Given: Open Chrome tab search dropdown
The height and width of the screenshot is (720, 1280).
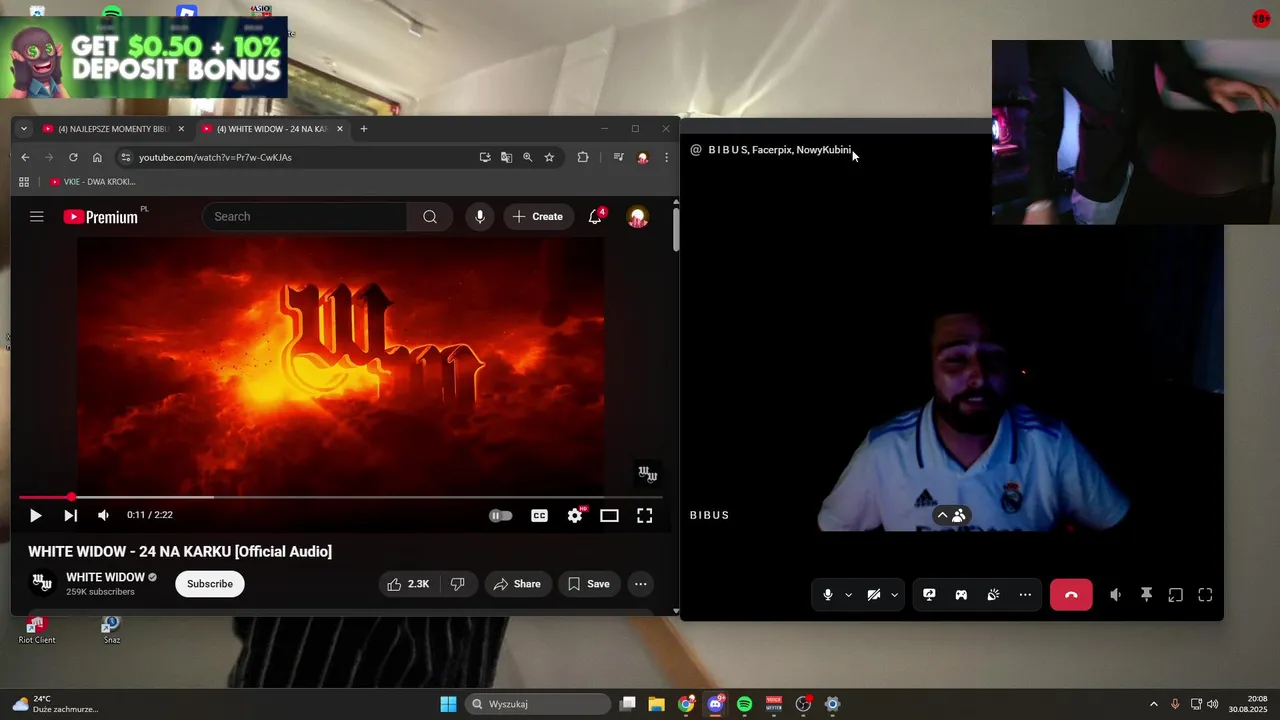Looking at the screenshot, I should pos(24,129).
